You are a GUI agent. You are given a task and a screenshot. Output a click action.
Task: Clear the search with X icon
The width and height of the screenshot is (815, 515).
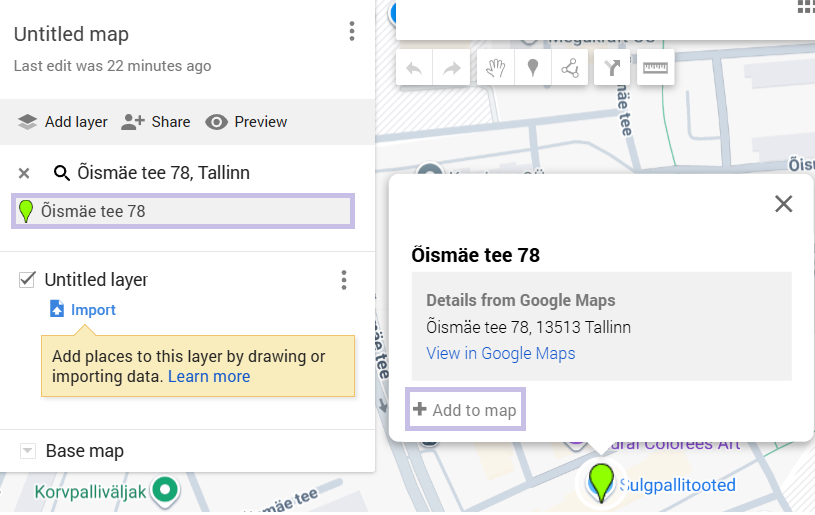click(x=24, y=173)
